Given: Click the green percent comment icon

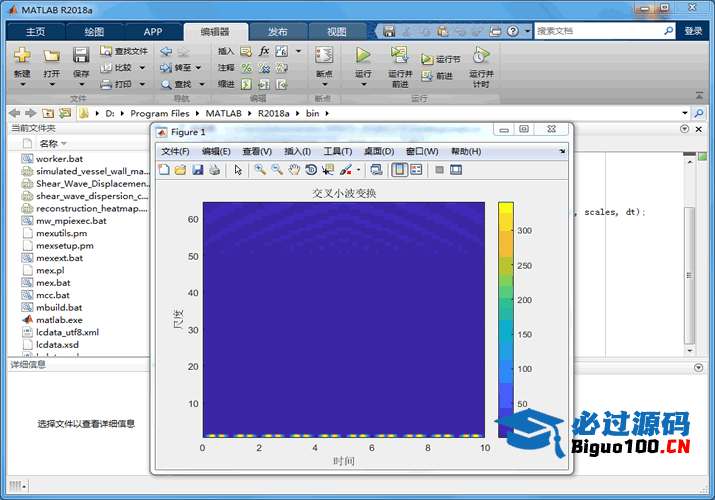Looking at the screenshot, I should (x=246, y=67).
